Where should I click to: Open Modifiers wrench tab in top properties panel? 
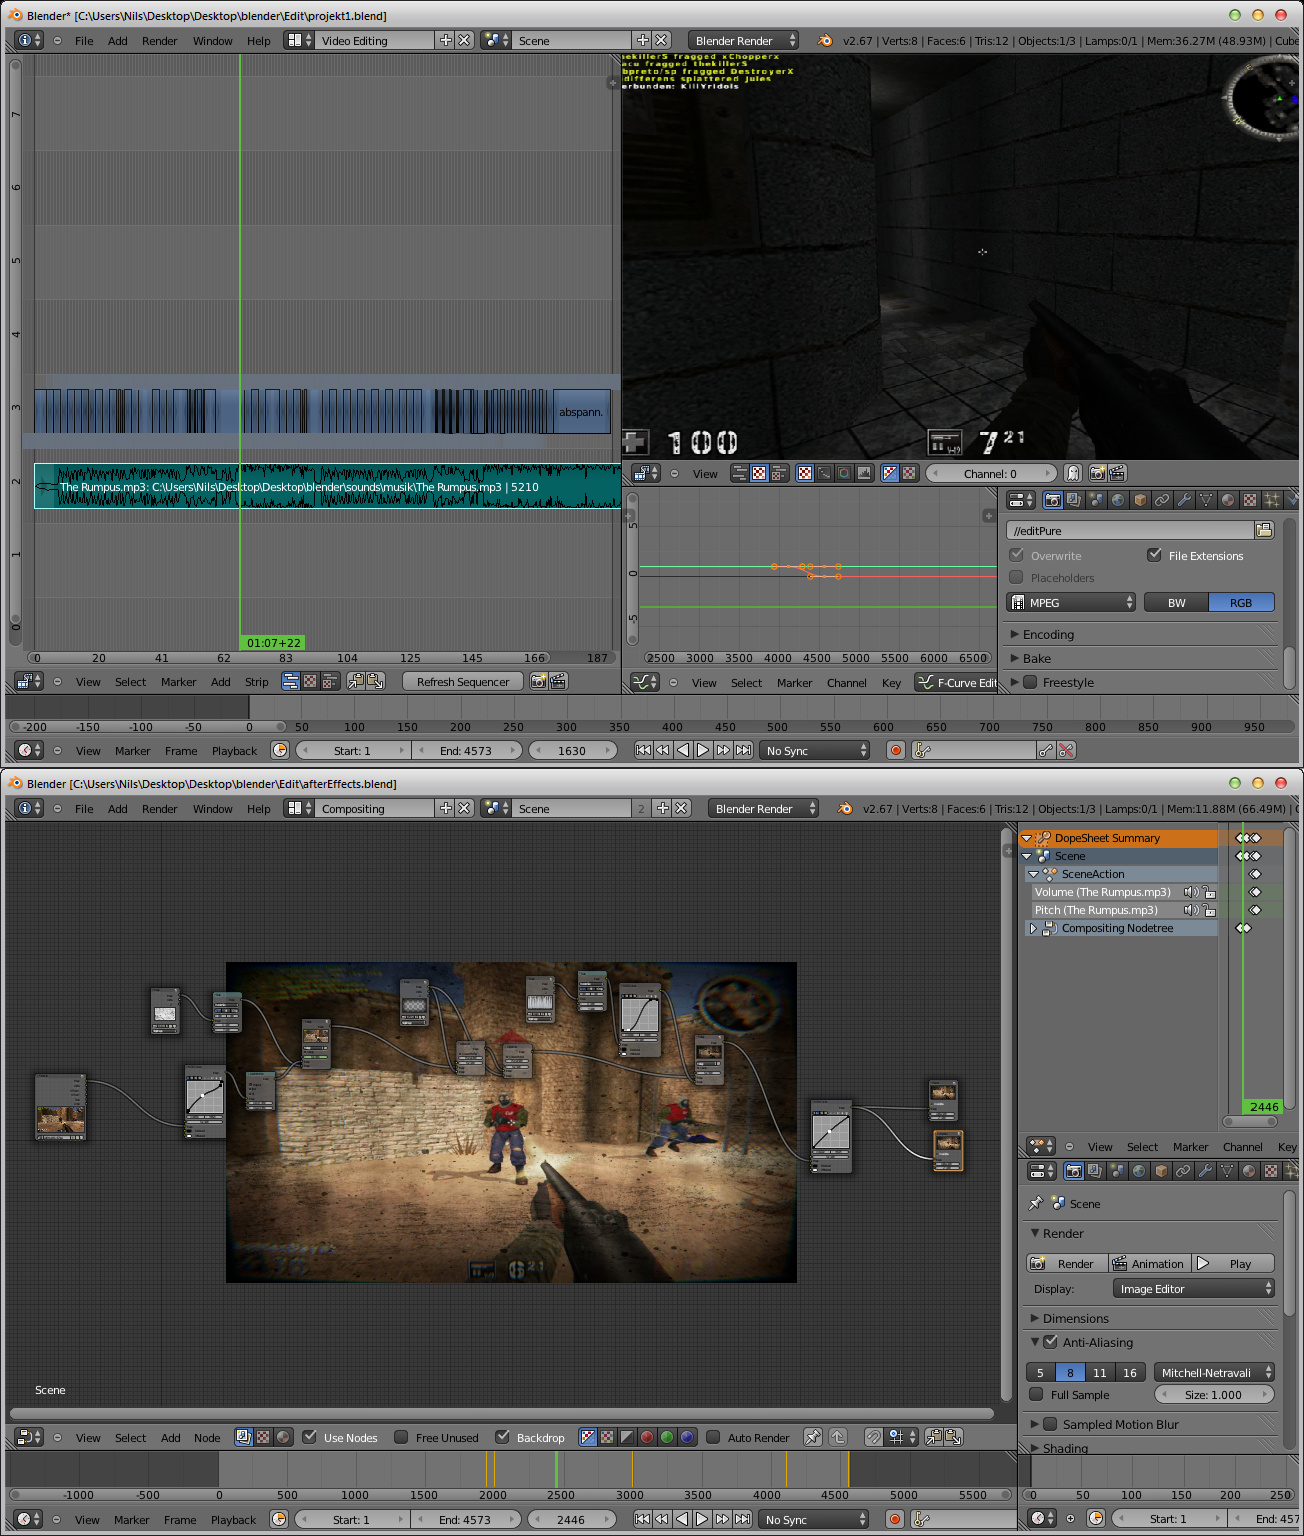(1183, 499)
